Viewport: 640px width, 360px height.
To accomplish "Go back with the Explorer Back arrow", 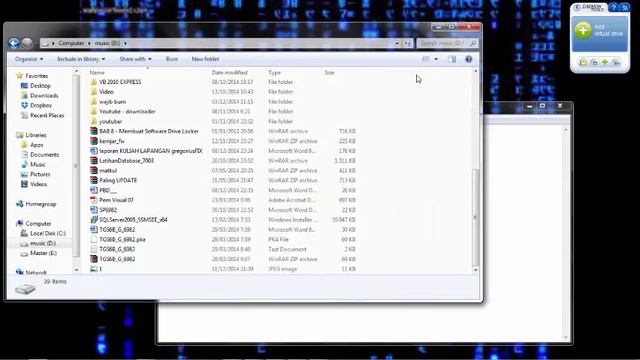I will tap(14, 43).
